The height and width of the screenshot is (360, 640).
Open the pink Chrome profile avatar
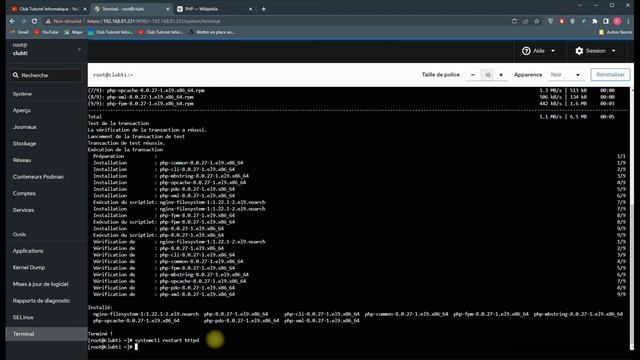coord(617,21)
